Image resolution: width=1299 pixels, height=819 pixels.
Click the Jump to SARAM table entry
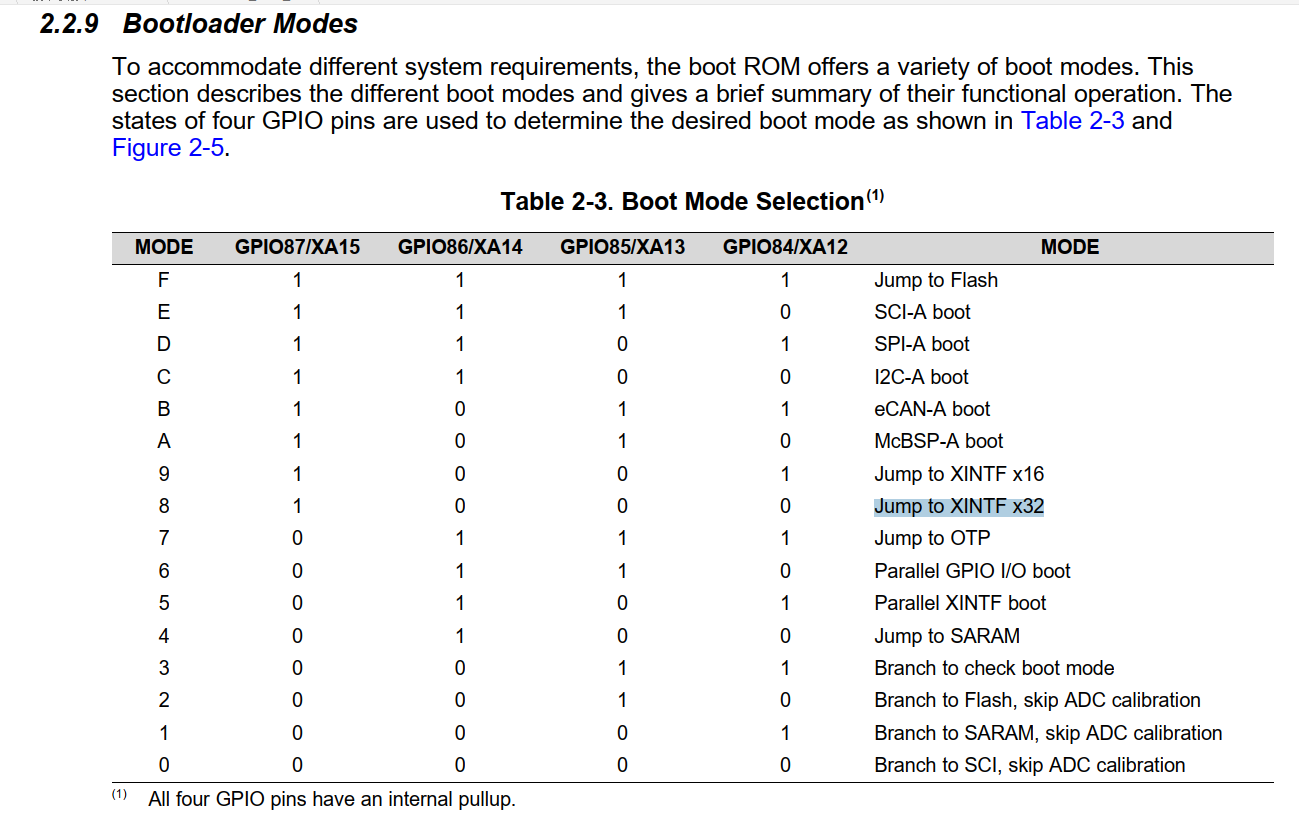[946, 636]
